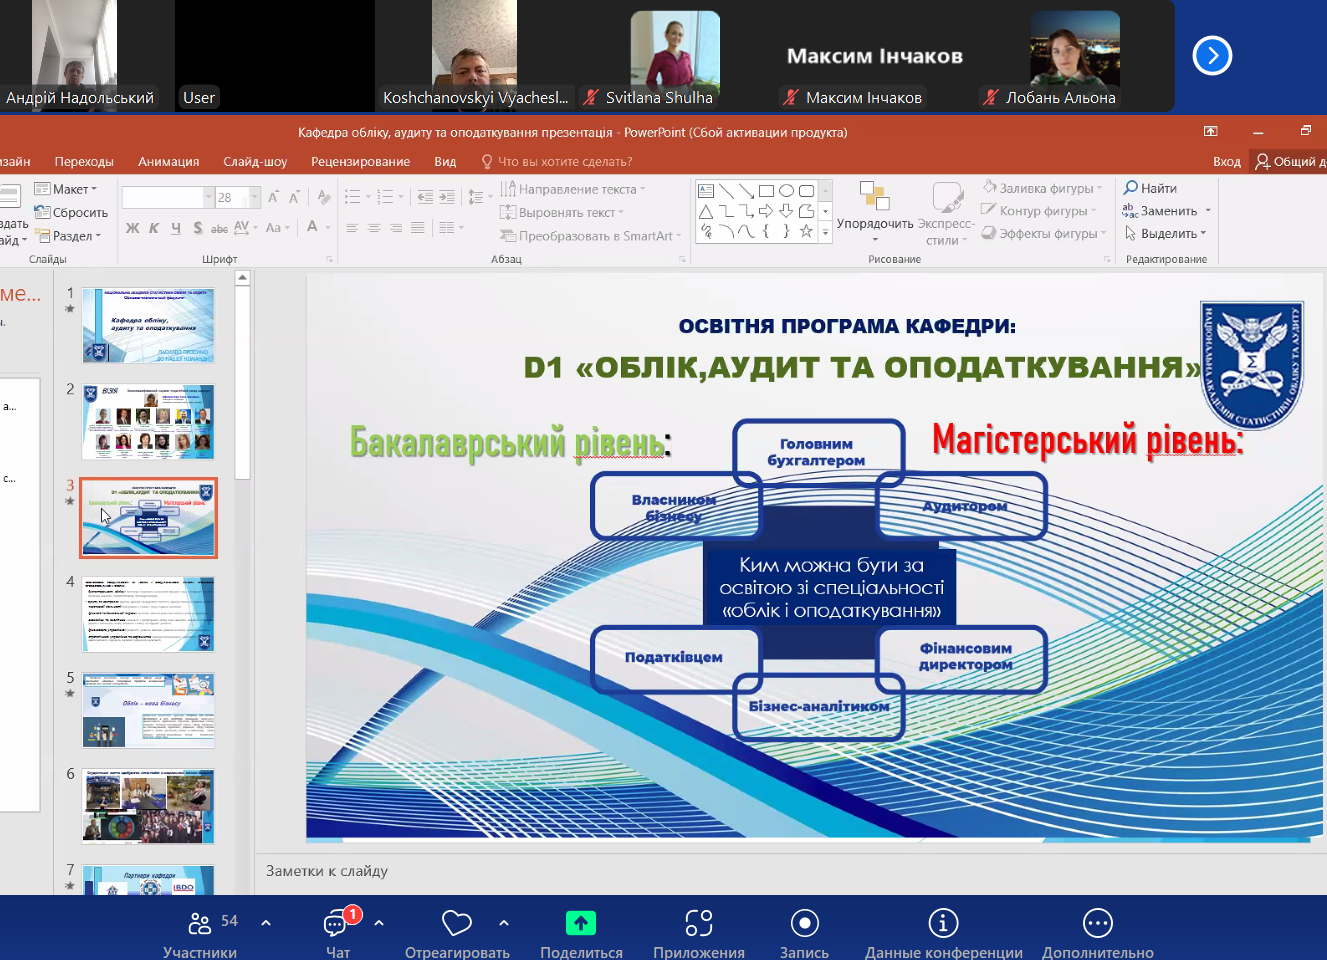Image resolution: width=1327 pixels, height=960 pixels.
Task: Expand the Макет layout dropdown
Action: (66, 189)
